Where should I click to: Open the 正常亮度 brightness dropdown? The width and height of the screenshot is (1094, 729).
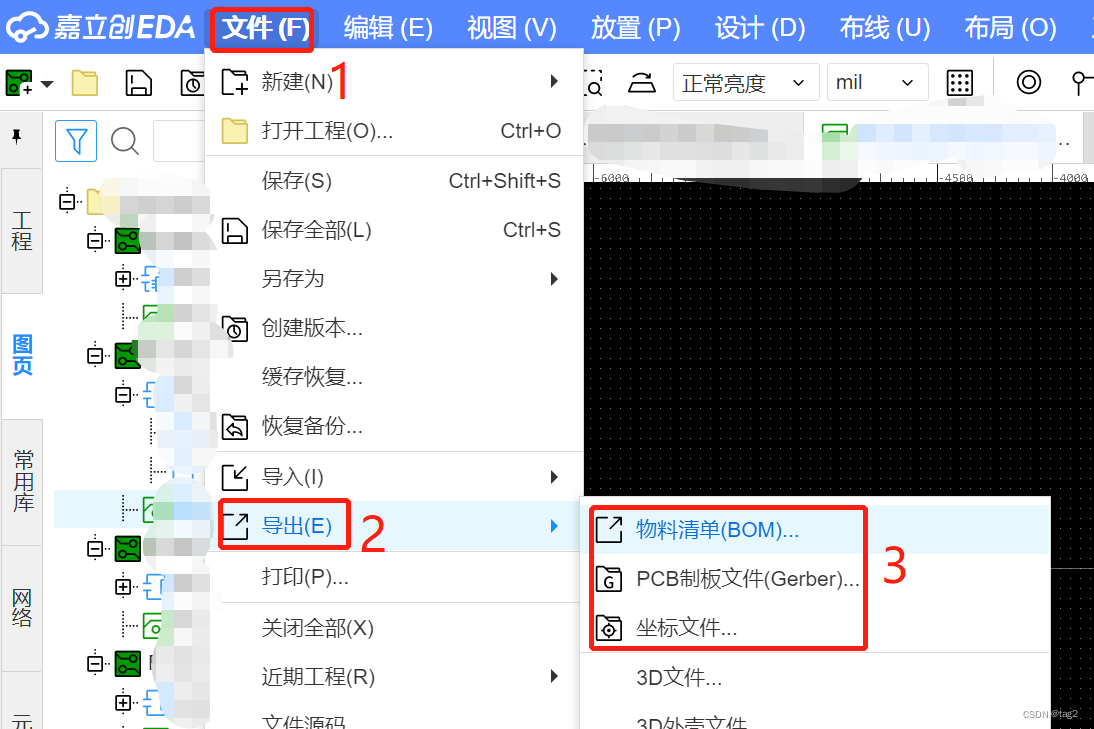745,83
